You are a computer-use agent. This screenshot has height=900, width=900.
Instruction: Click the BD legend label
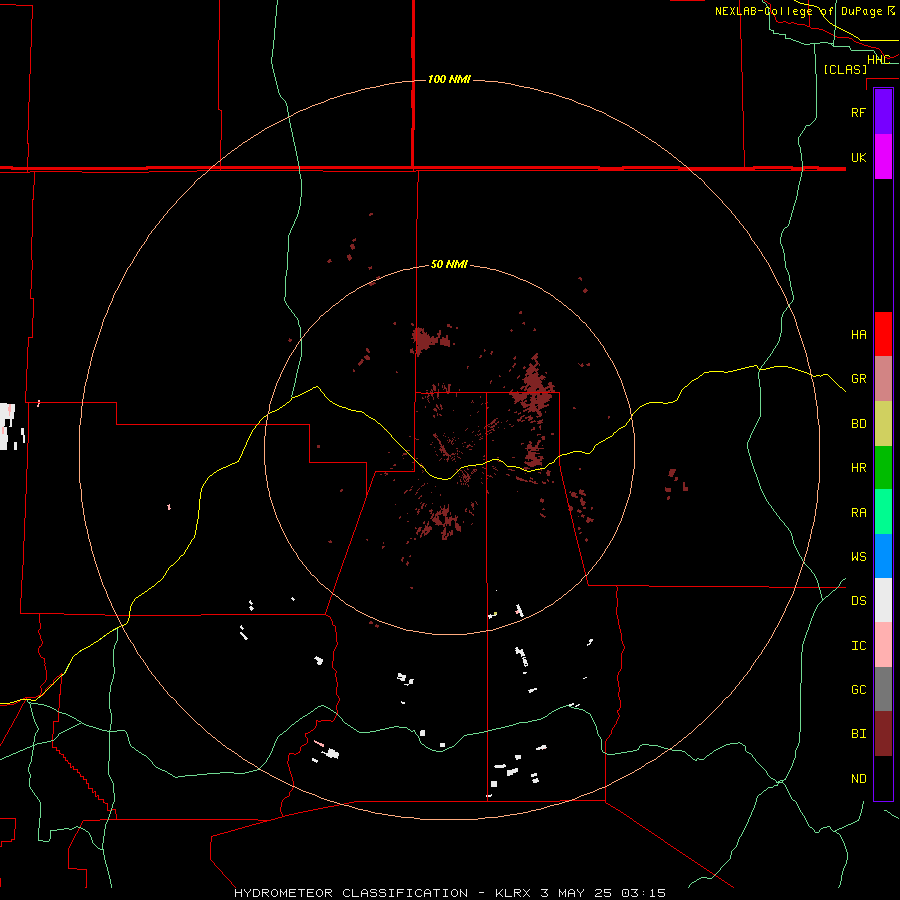(x=858, y=424)
